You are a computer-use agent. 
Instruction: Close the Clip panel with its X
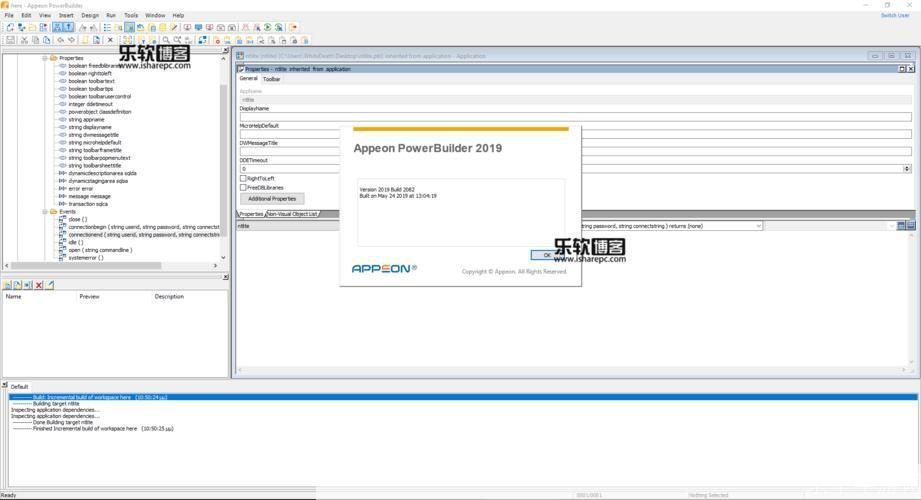pyautogui.click(x=226, y=277)
